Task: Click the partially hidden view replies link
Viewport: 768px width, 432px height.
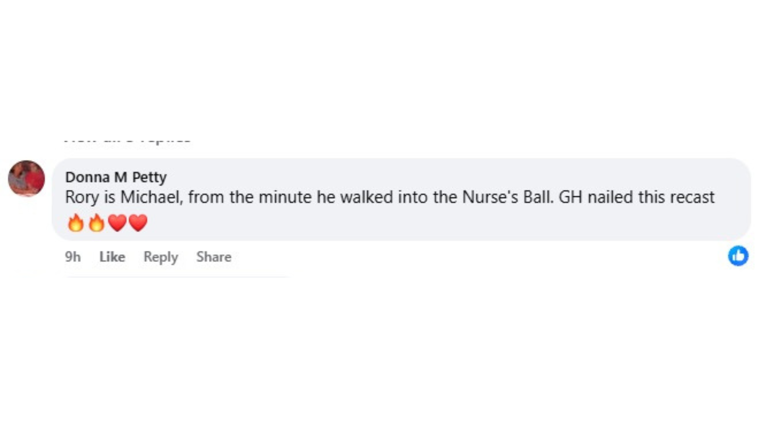Action: pos(128,138)
